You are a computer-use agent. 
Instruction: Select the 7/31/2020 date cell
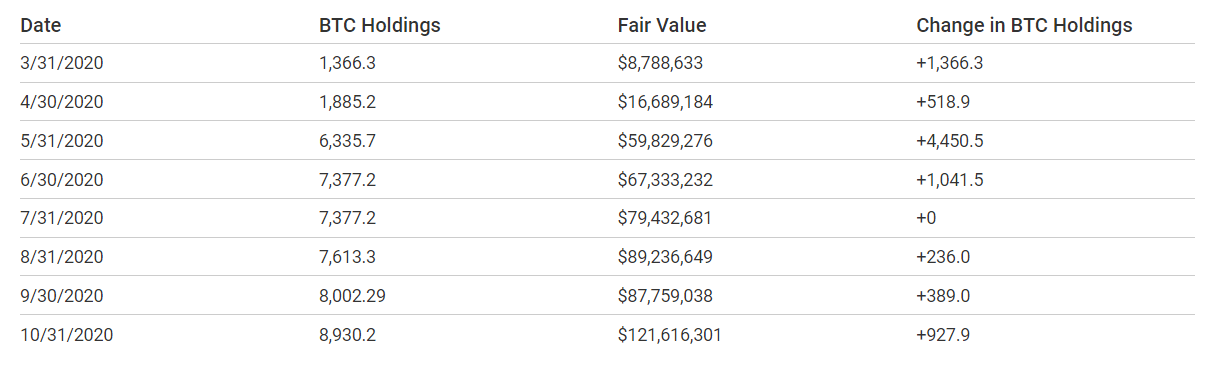coord(62,218)
